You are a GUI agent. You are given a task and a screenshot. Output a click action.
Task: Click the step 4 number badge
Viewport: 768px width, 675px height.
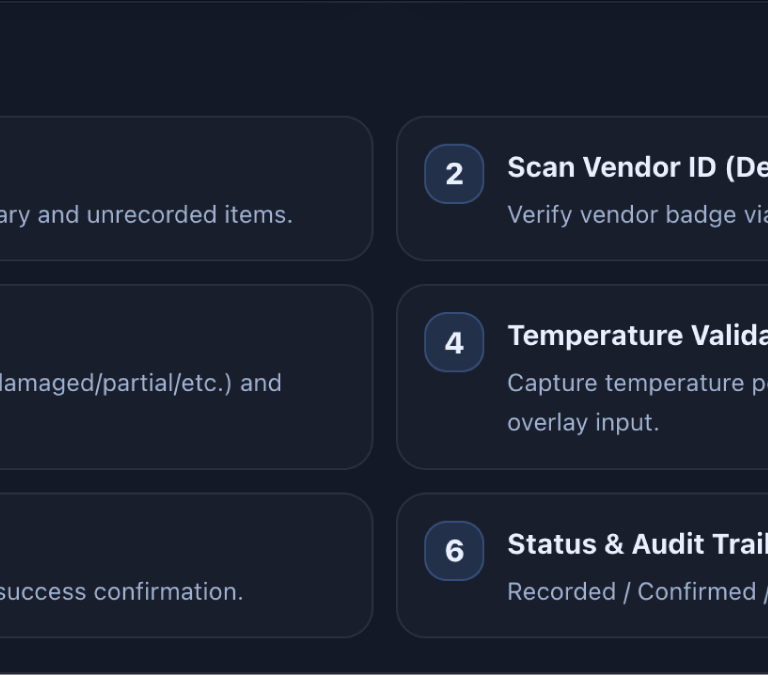point(454,343)
